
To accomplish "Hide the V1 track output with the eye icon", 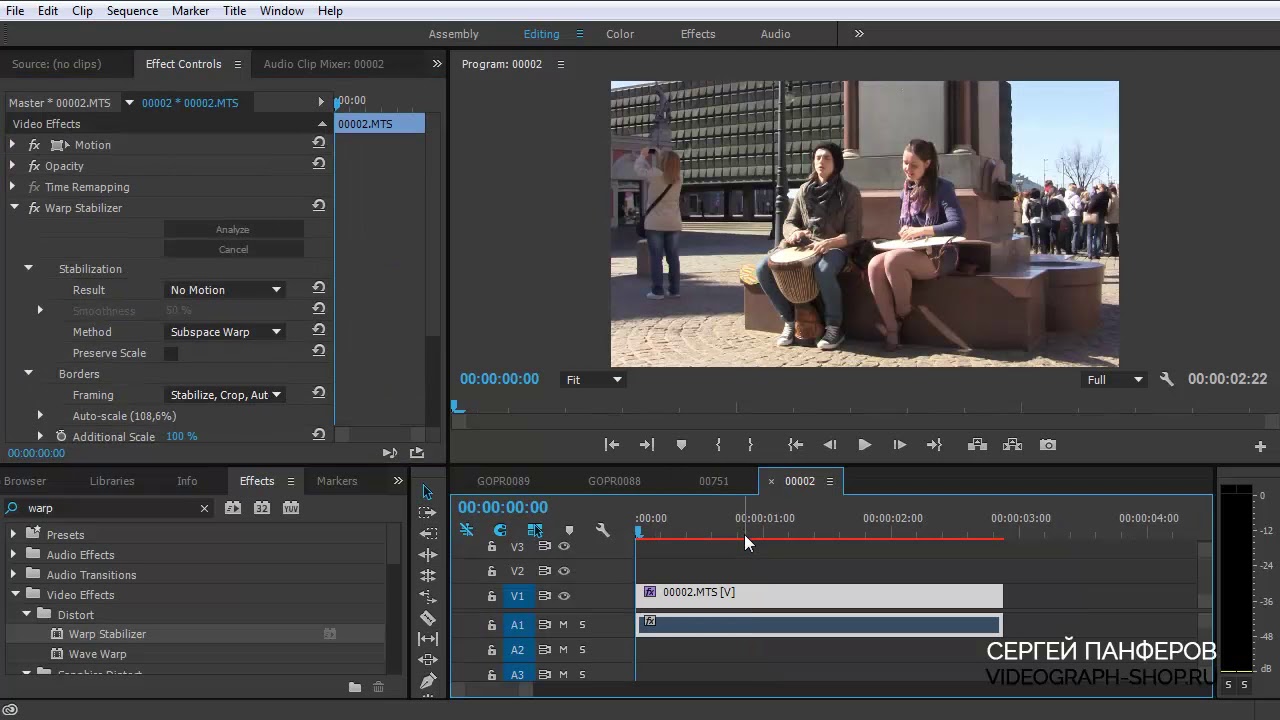I will click(564, 596).
